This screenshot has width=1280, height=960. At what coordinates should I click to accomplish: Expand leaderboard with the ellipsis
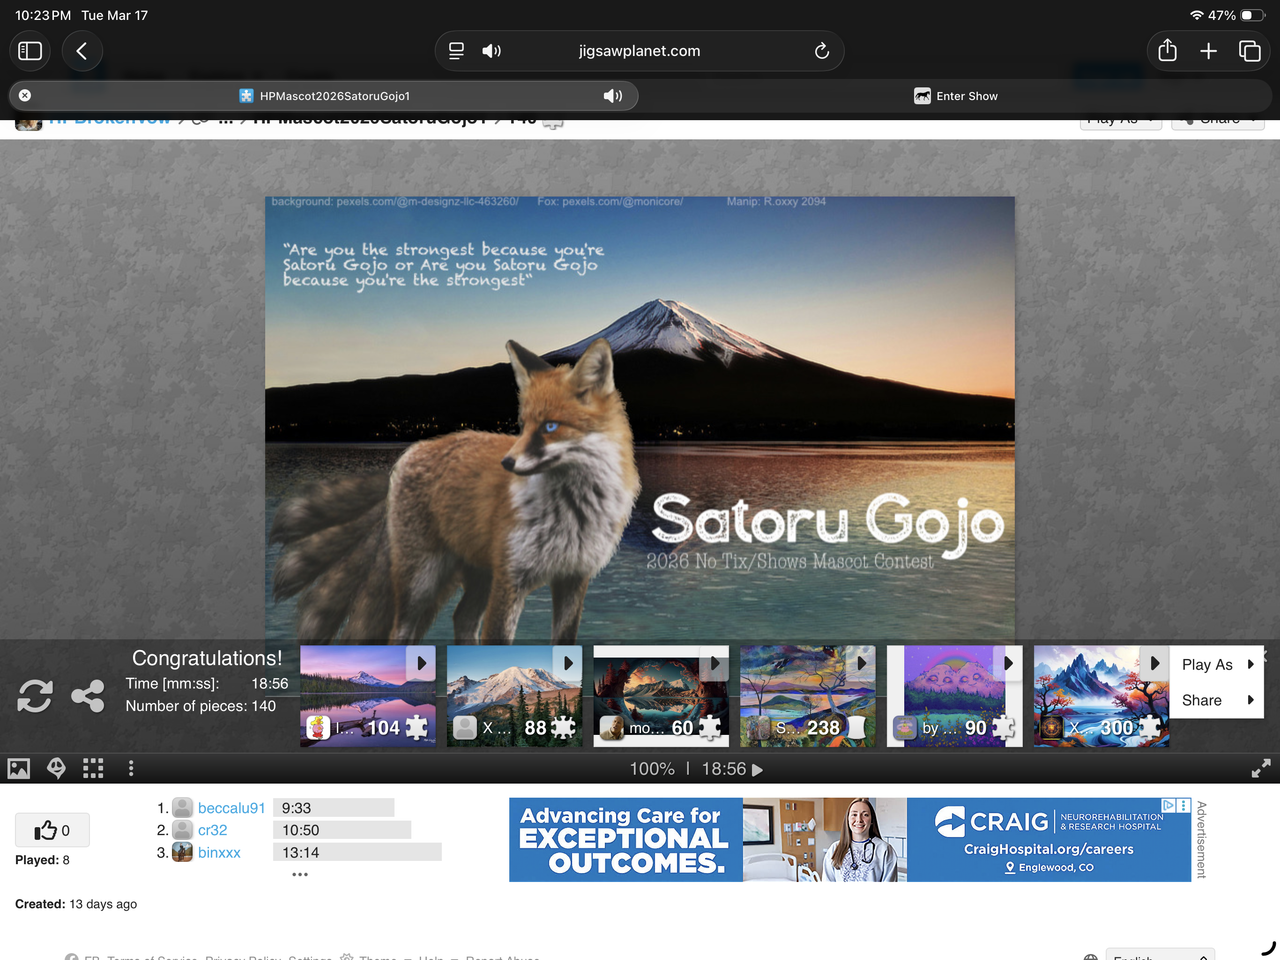click(x=300, y=874)
